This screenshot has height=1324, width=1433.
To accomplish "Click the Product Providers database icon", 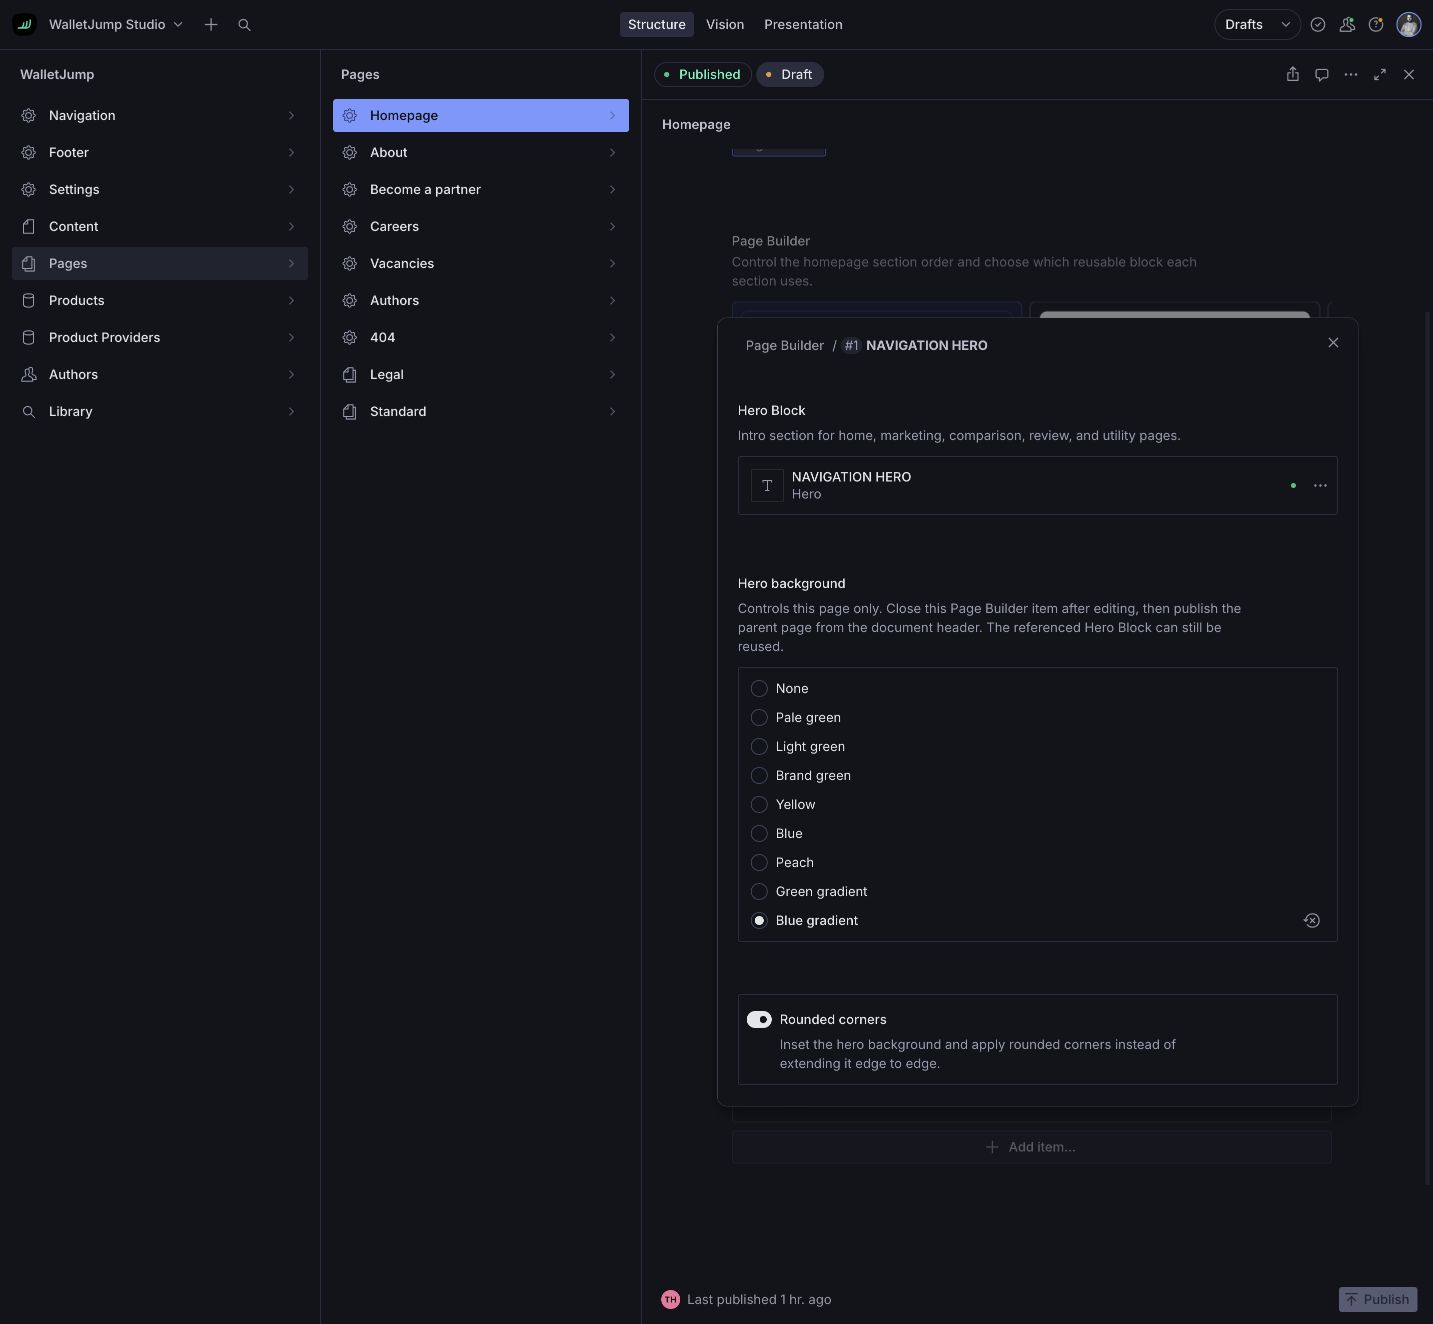I will point(29,337).
